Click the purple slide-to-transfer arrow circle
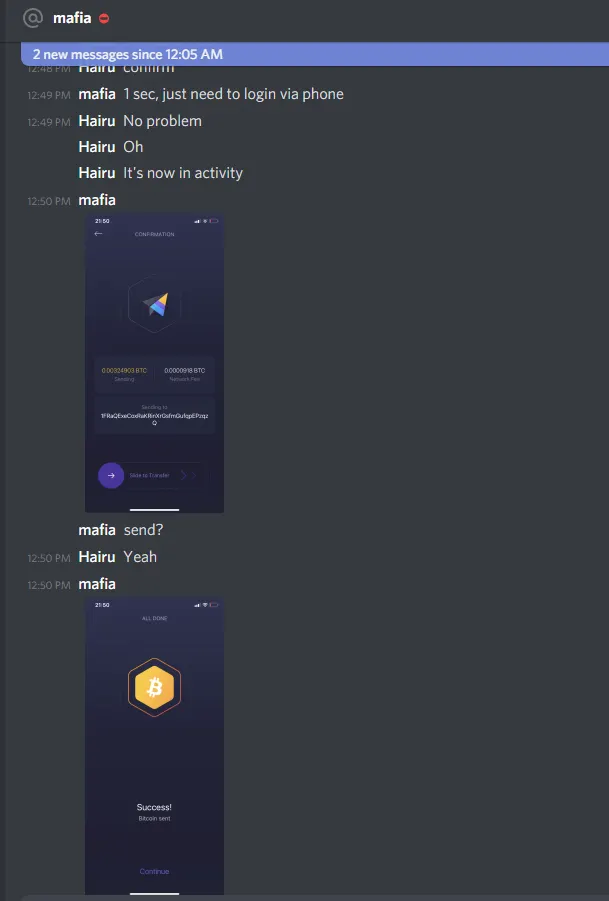609x901 pixels. 111,475
